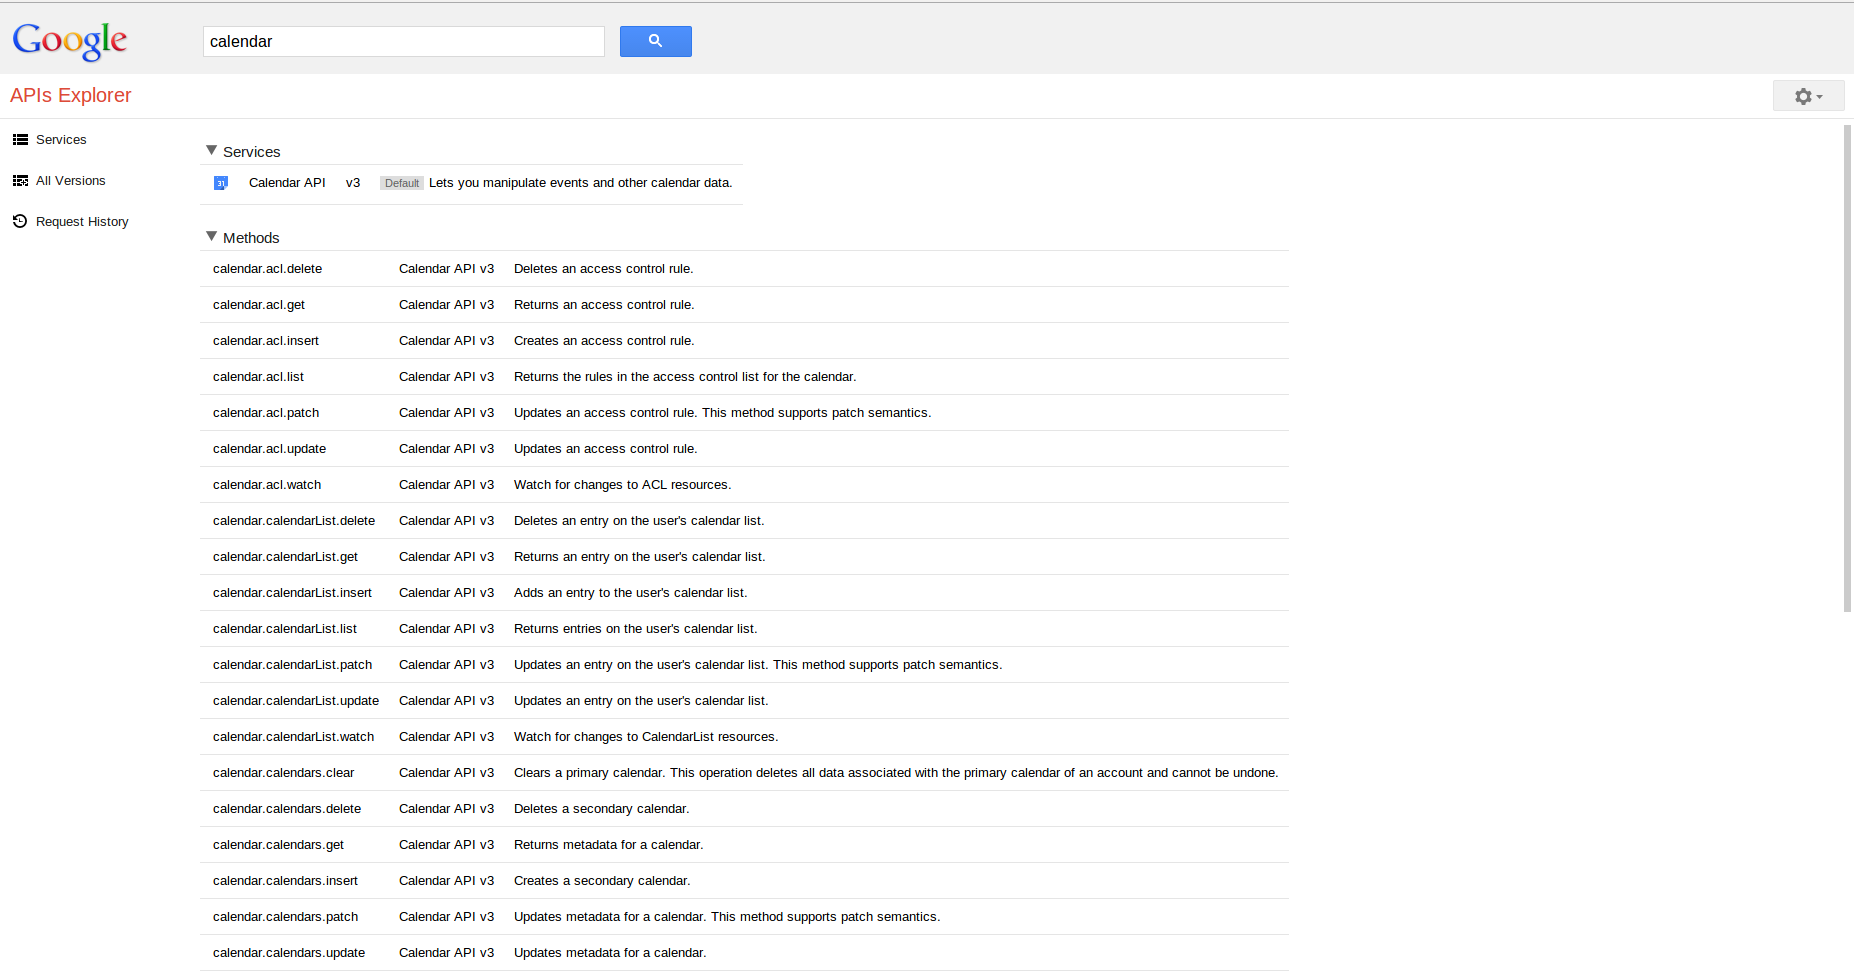Click the Default version badge
Screen dimensions: 1854x973
pyautogui.click(x=402, y=183)
